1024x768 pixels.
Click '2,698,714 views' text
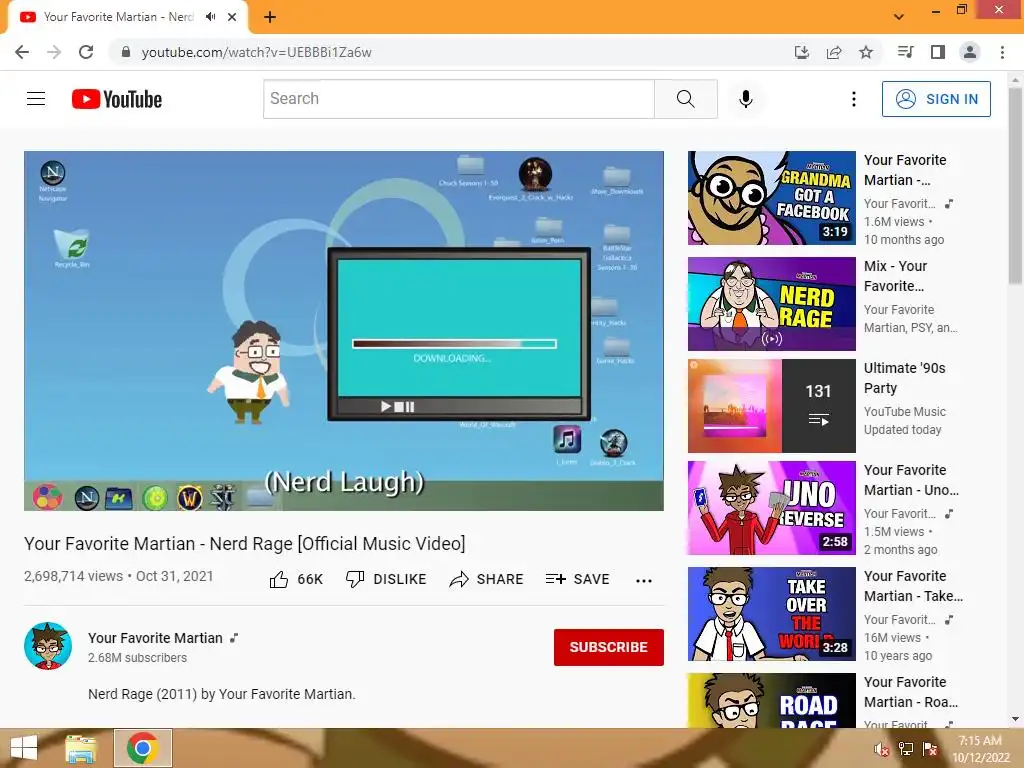click(73, 576)
